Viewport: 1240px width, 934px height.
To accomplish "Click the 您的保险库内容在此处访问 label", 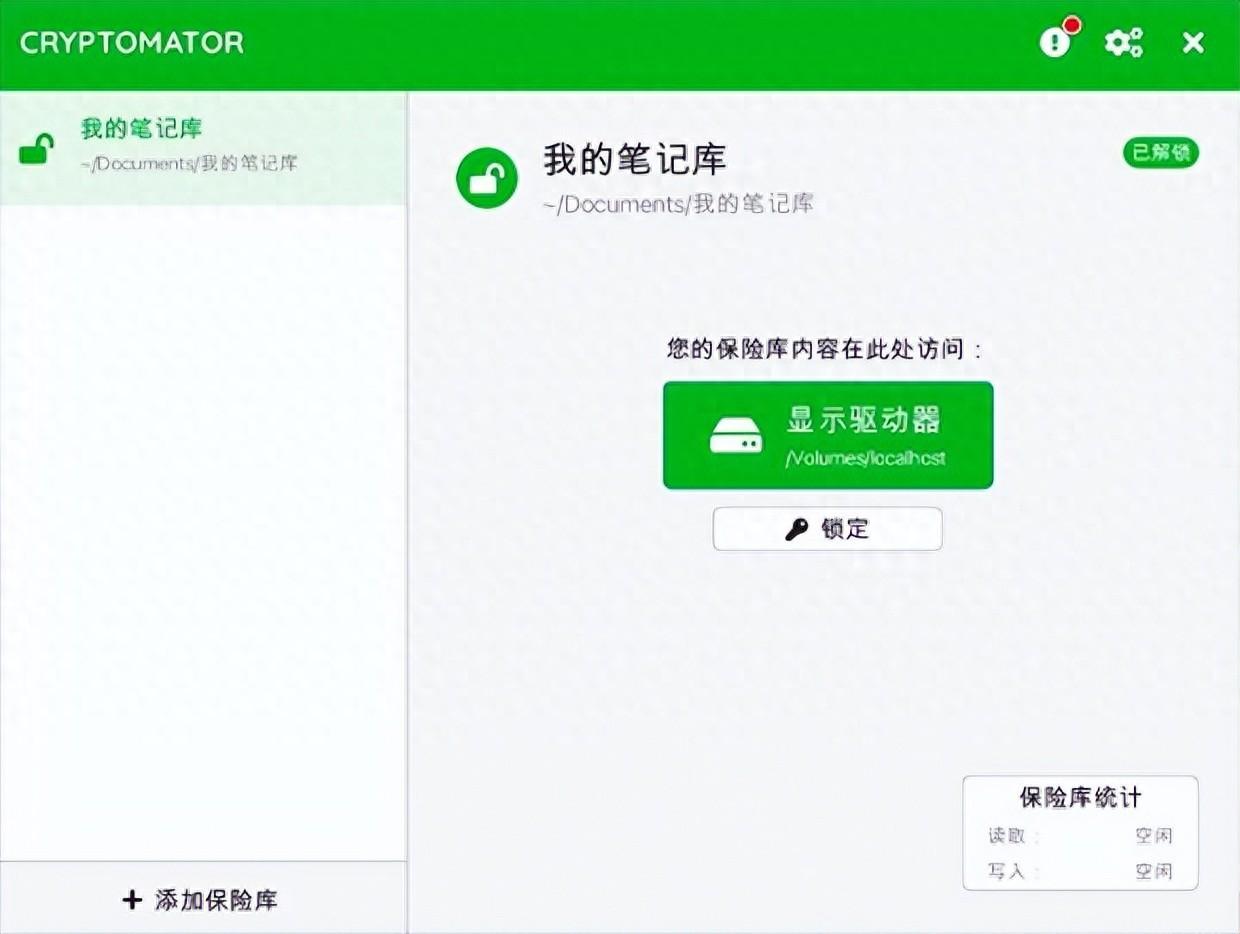I will pyautogui.click(x=824, y=349).
